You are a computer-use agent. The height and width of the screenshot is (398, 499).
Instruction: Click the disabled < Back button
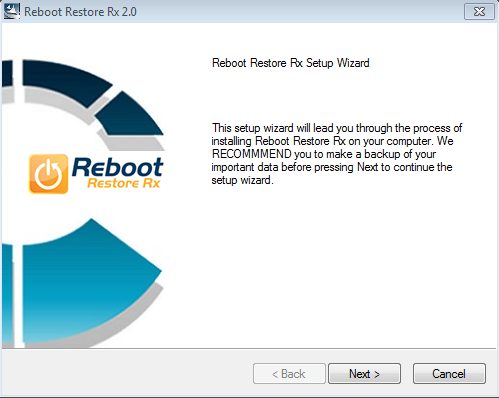289,374
